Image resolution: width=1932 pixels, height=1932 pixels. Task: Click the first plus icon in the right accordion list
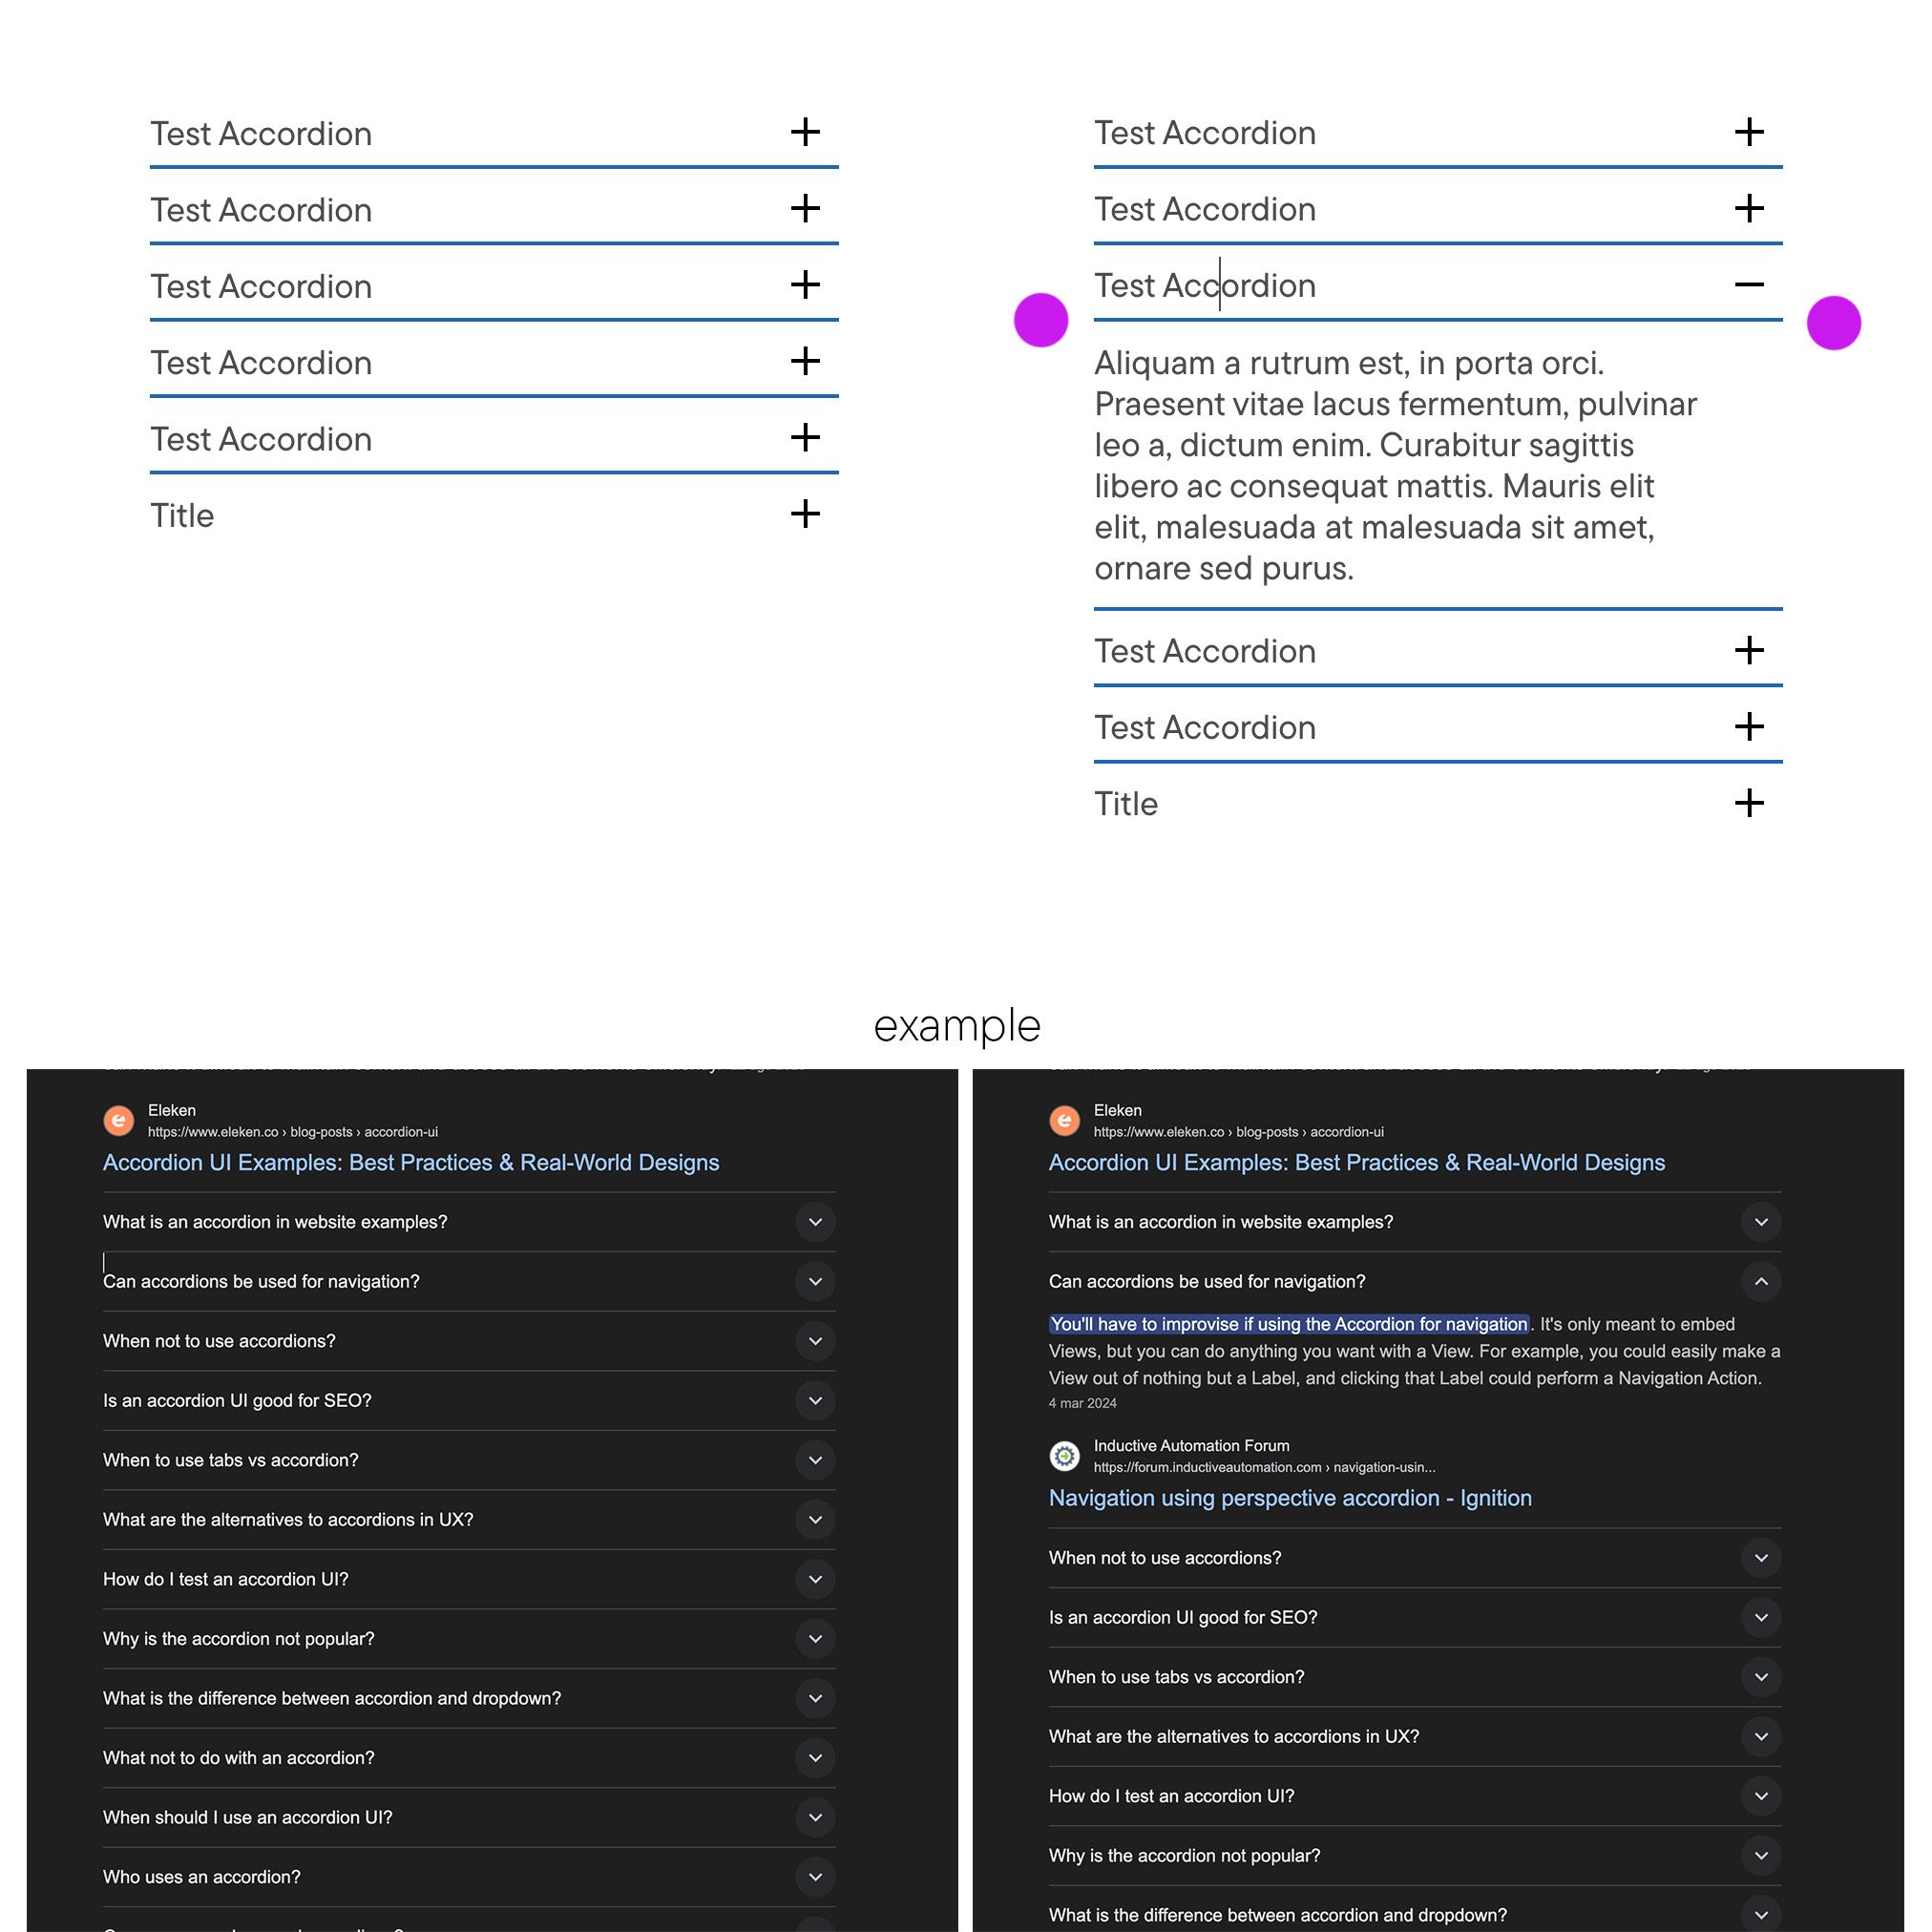click(1749, 132)
